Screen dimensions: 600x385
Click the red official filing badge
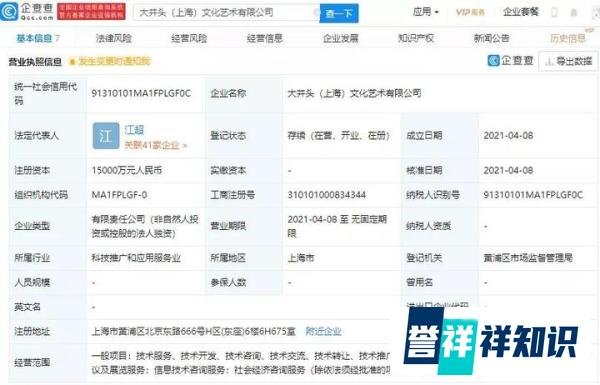(x=91, y=12)
